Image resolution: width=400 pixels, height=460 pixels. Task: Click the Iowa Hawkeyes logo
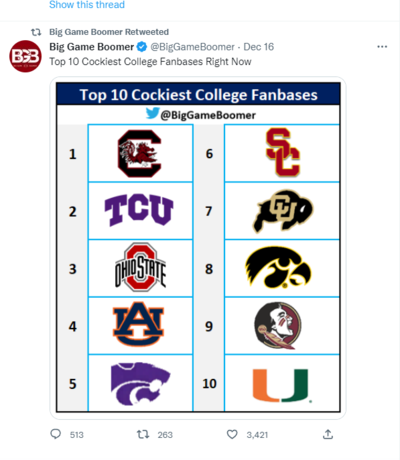pyautogui.click(x=278, y=268)
